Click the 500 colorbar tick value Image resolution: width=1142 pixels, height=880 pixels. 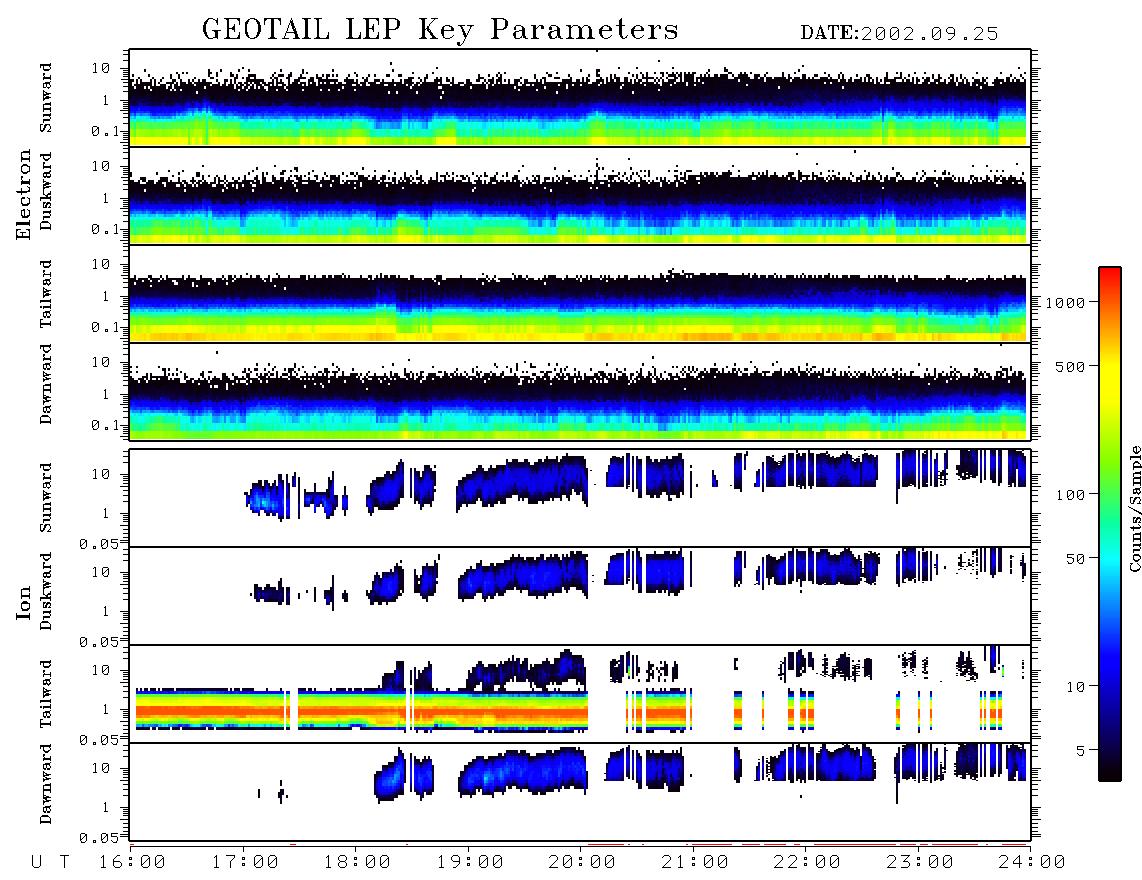point(1070,366)
